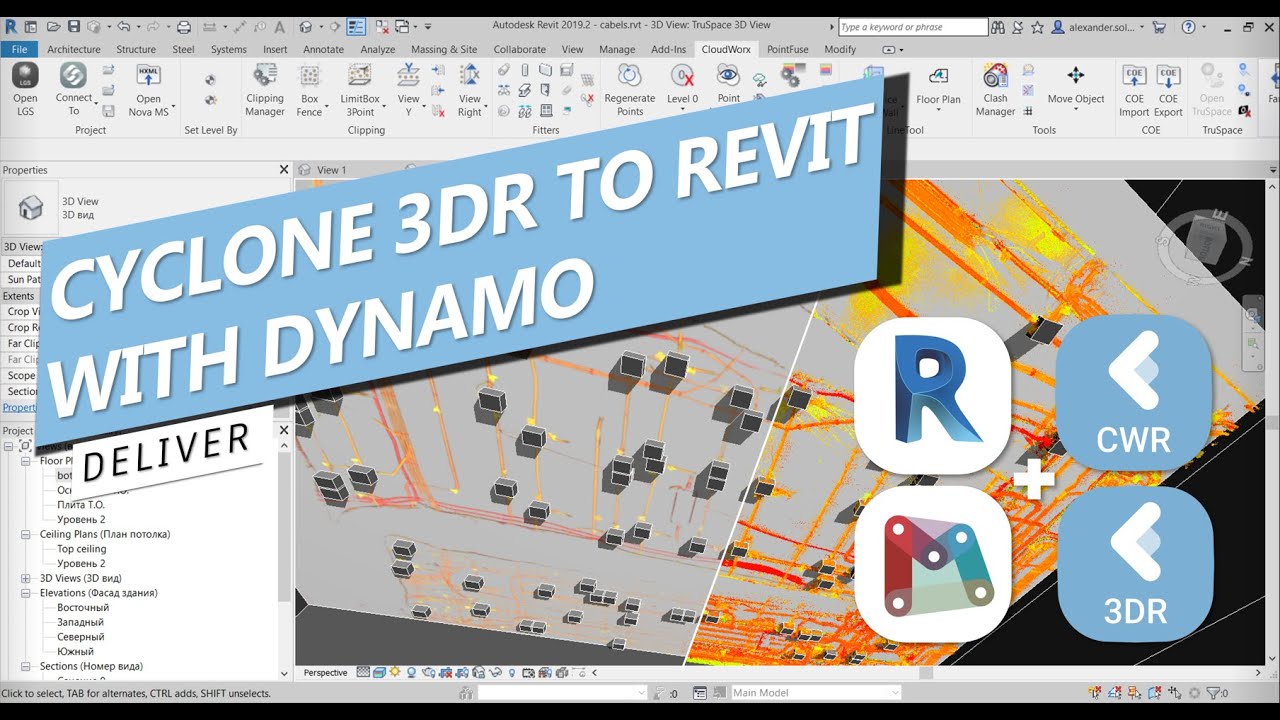Switch to the Massing & Site tab
The height and width of the screenshot is (720, 1280).
(x=444, y=49)
